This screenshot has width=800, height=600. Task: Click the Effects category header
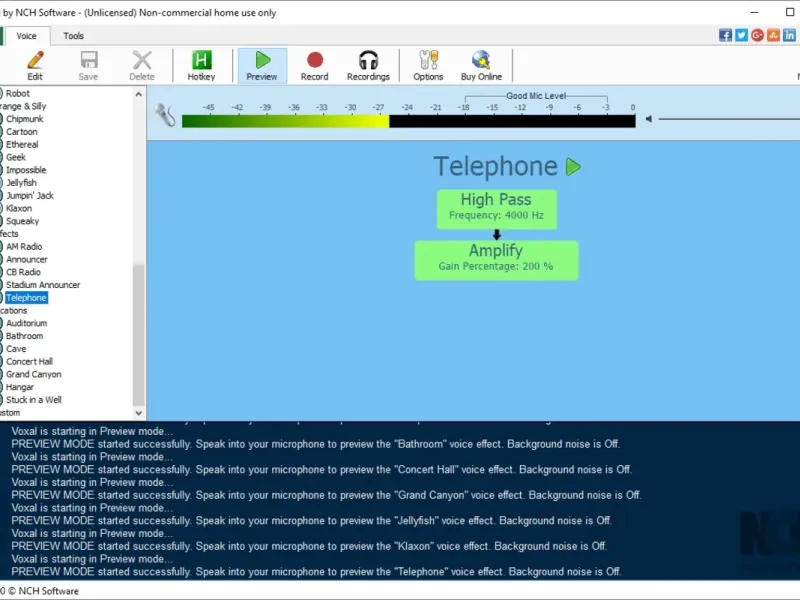pos(9,234)
